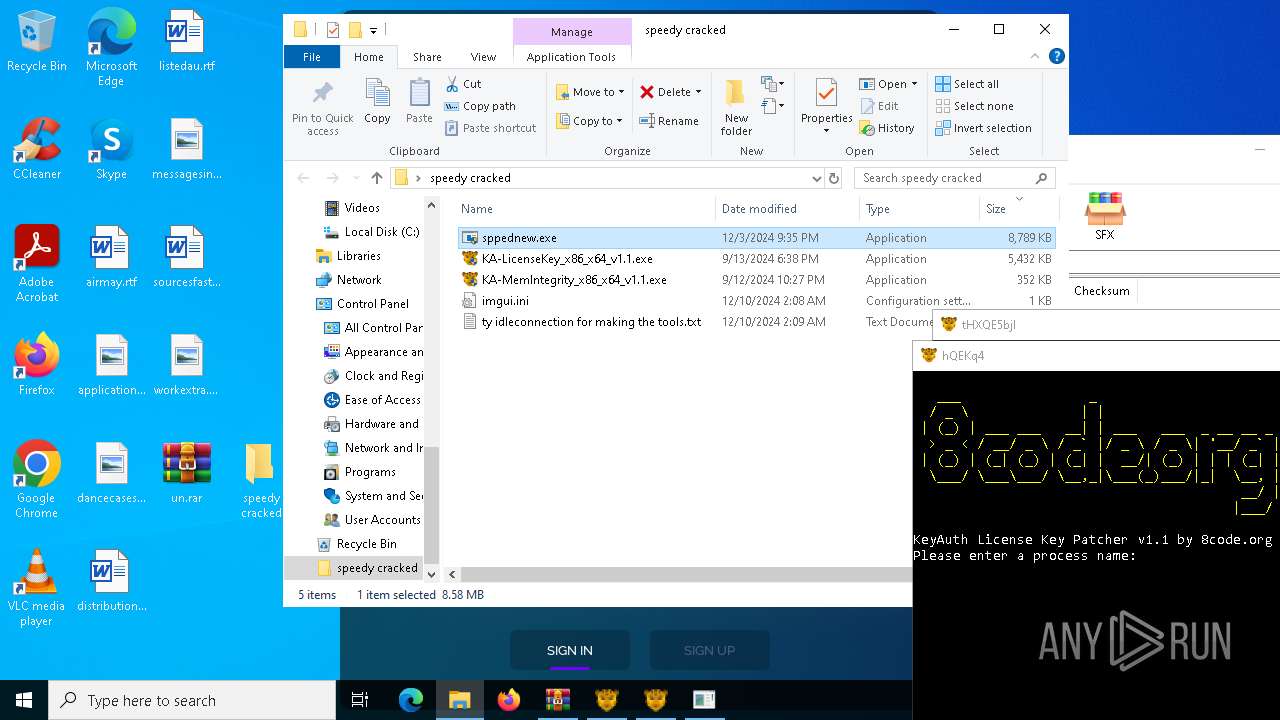Image resolution: width=1280 pixels, height=720 pixels.
Task: Open Explorer Help question mark icon
Action: coord(1056,57)
